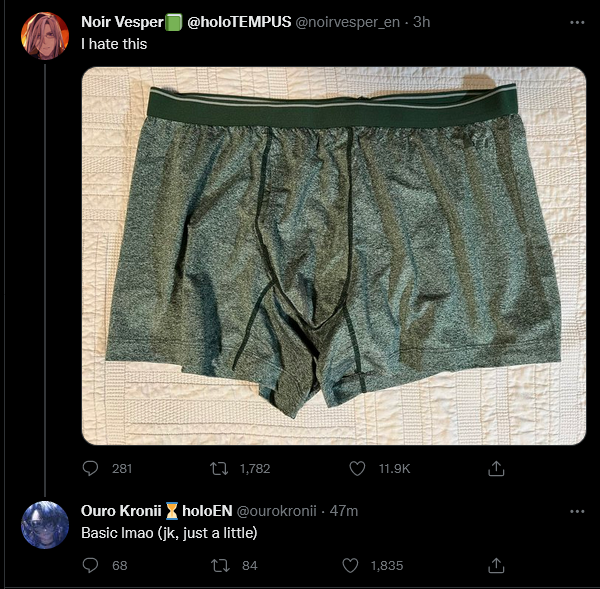Open Noir Vesper's profile avatar
The height and width of the screenshot is (589, 600).
[45, 36]
